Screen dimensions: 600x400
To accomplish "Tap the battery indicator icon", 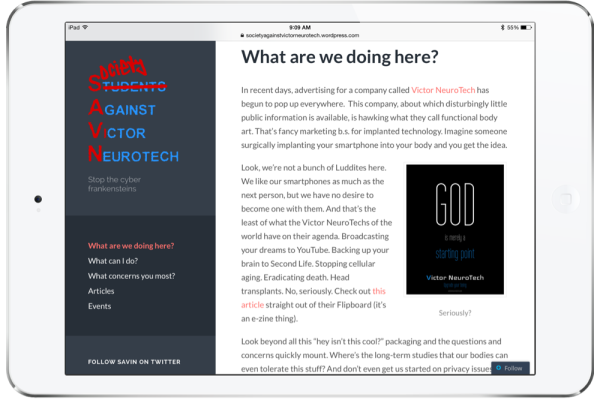I will tap(526, 27).
